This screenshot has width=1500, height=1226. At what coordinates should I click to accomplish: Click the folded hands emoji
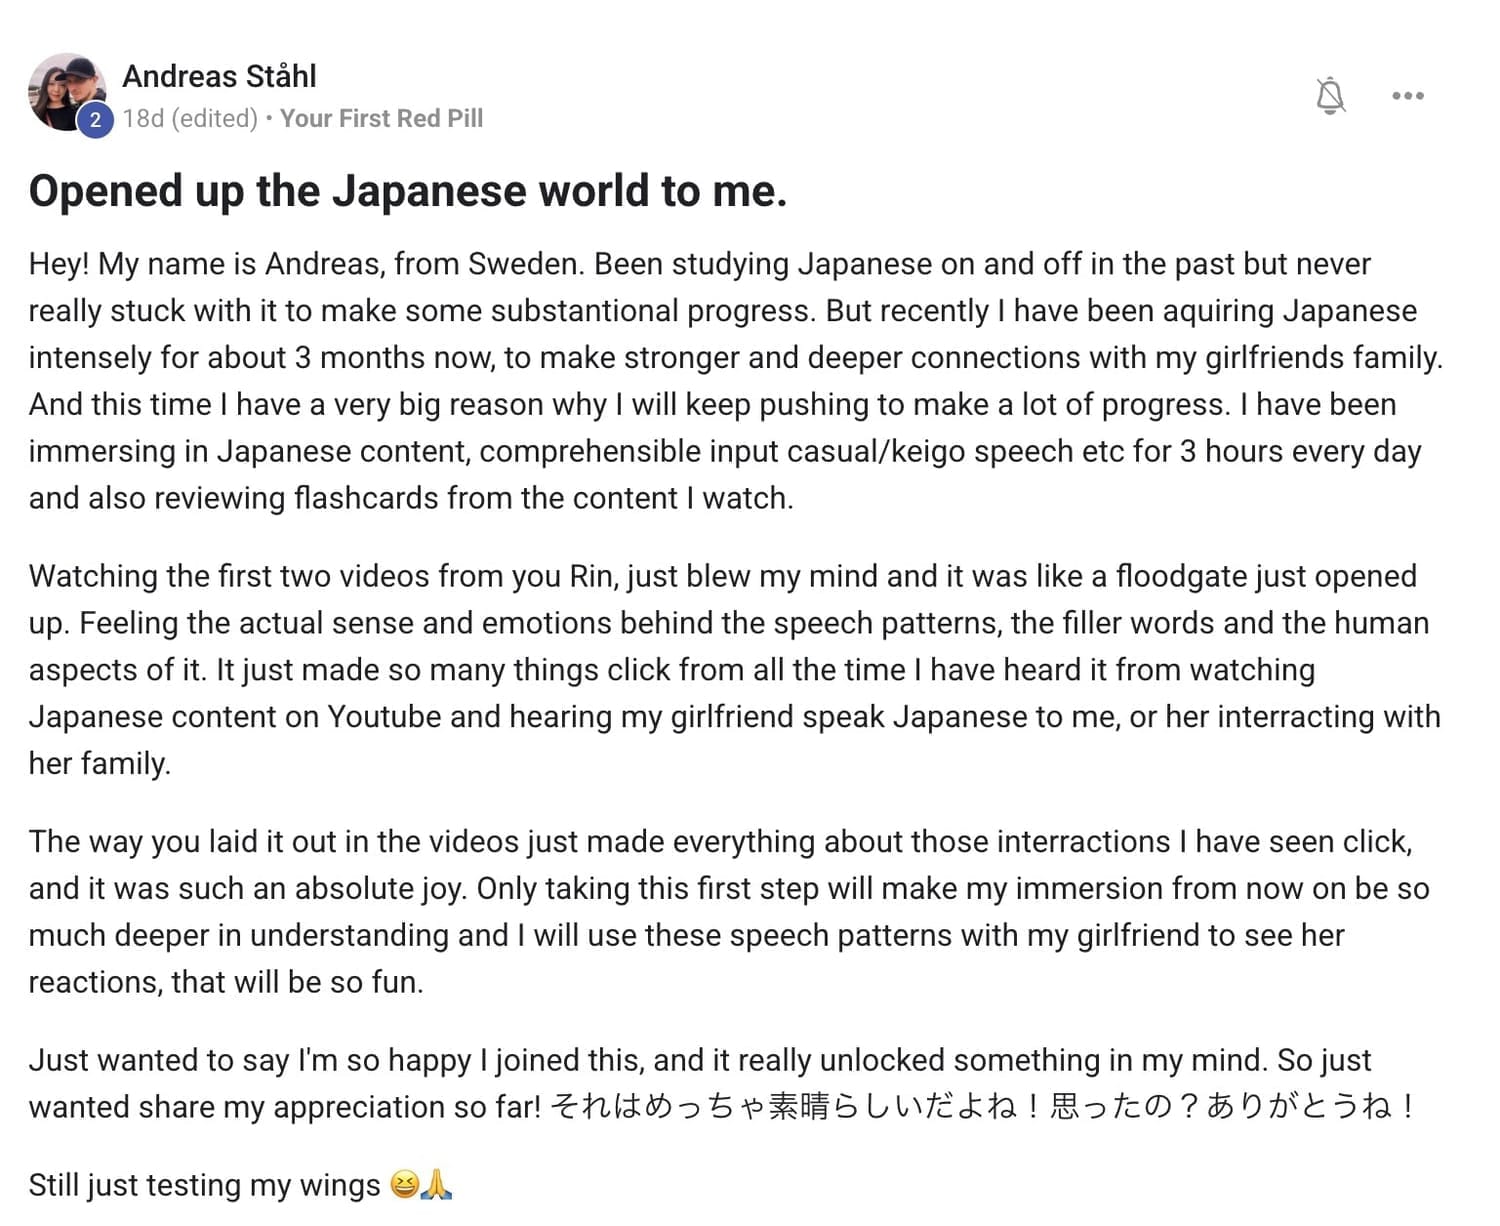tap(437, 1185)
